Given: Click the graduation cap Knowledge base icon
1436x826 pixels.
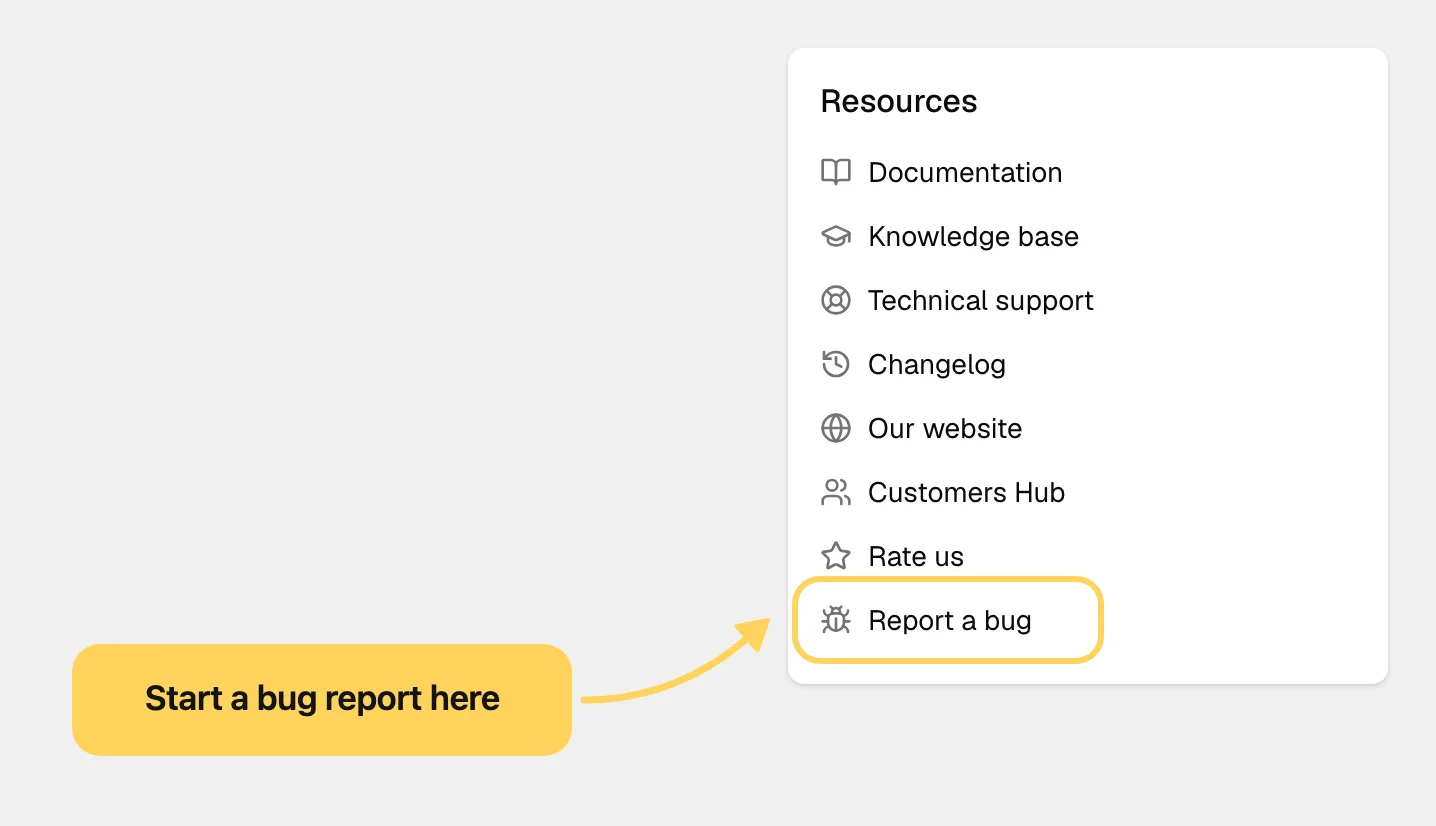Looking at the screenshot, I should point(835,236).
